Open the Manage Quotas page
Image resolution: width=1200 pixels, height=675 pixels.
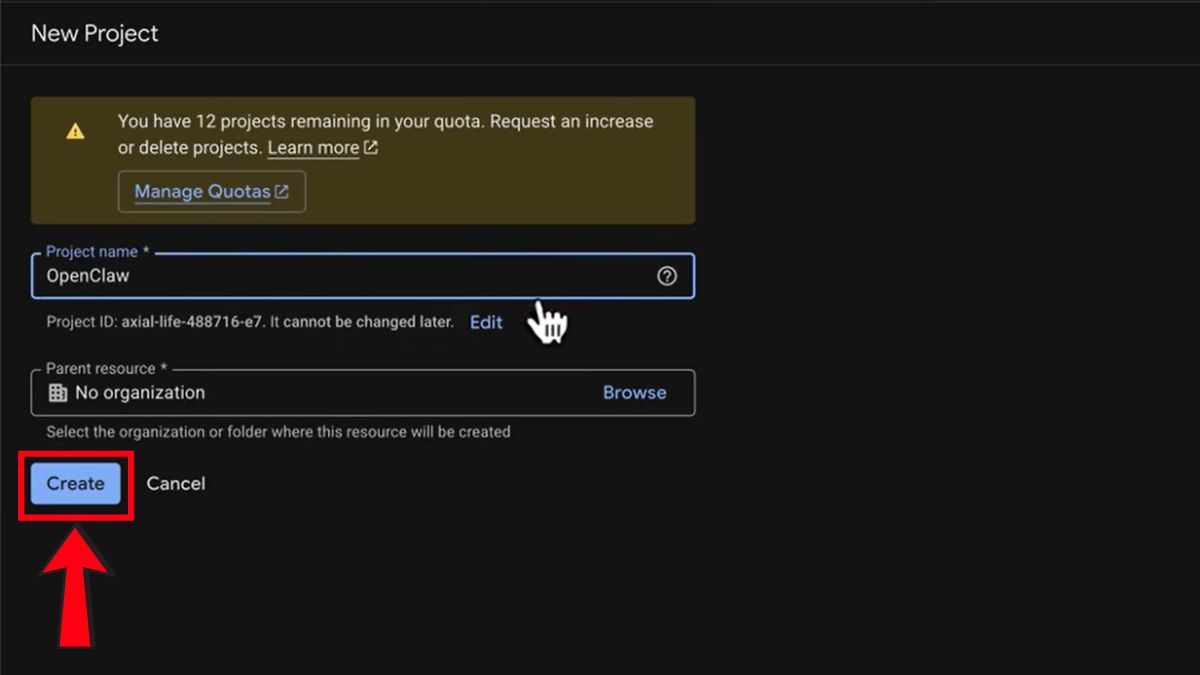point(203,191)
